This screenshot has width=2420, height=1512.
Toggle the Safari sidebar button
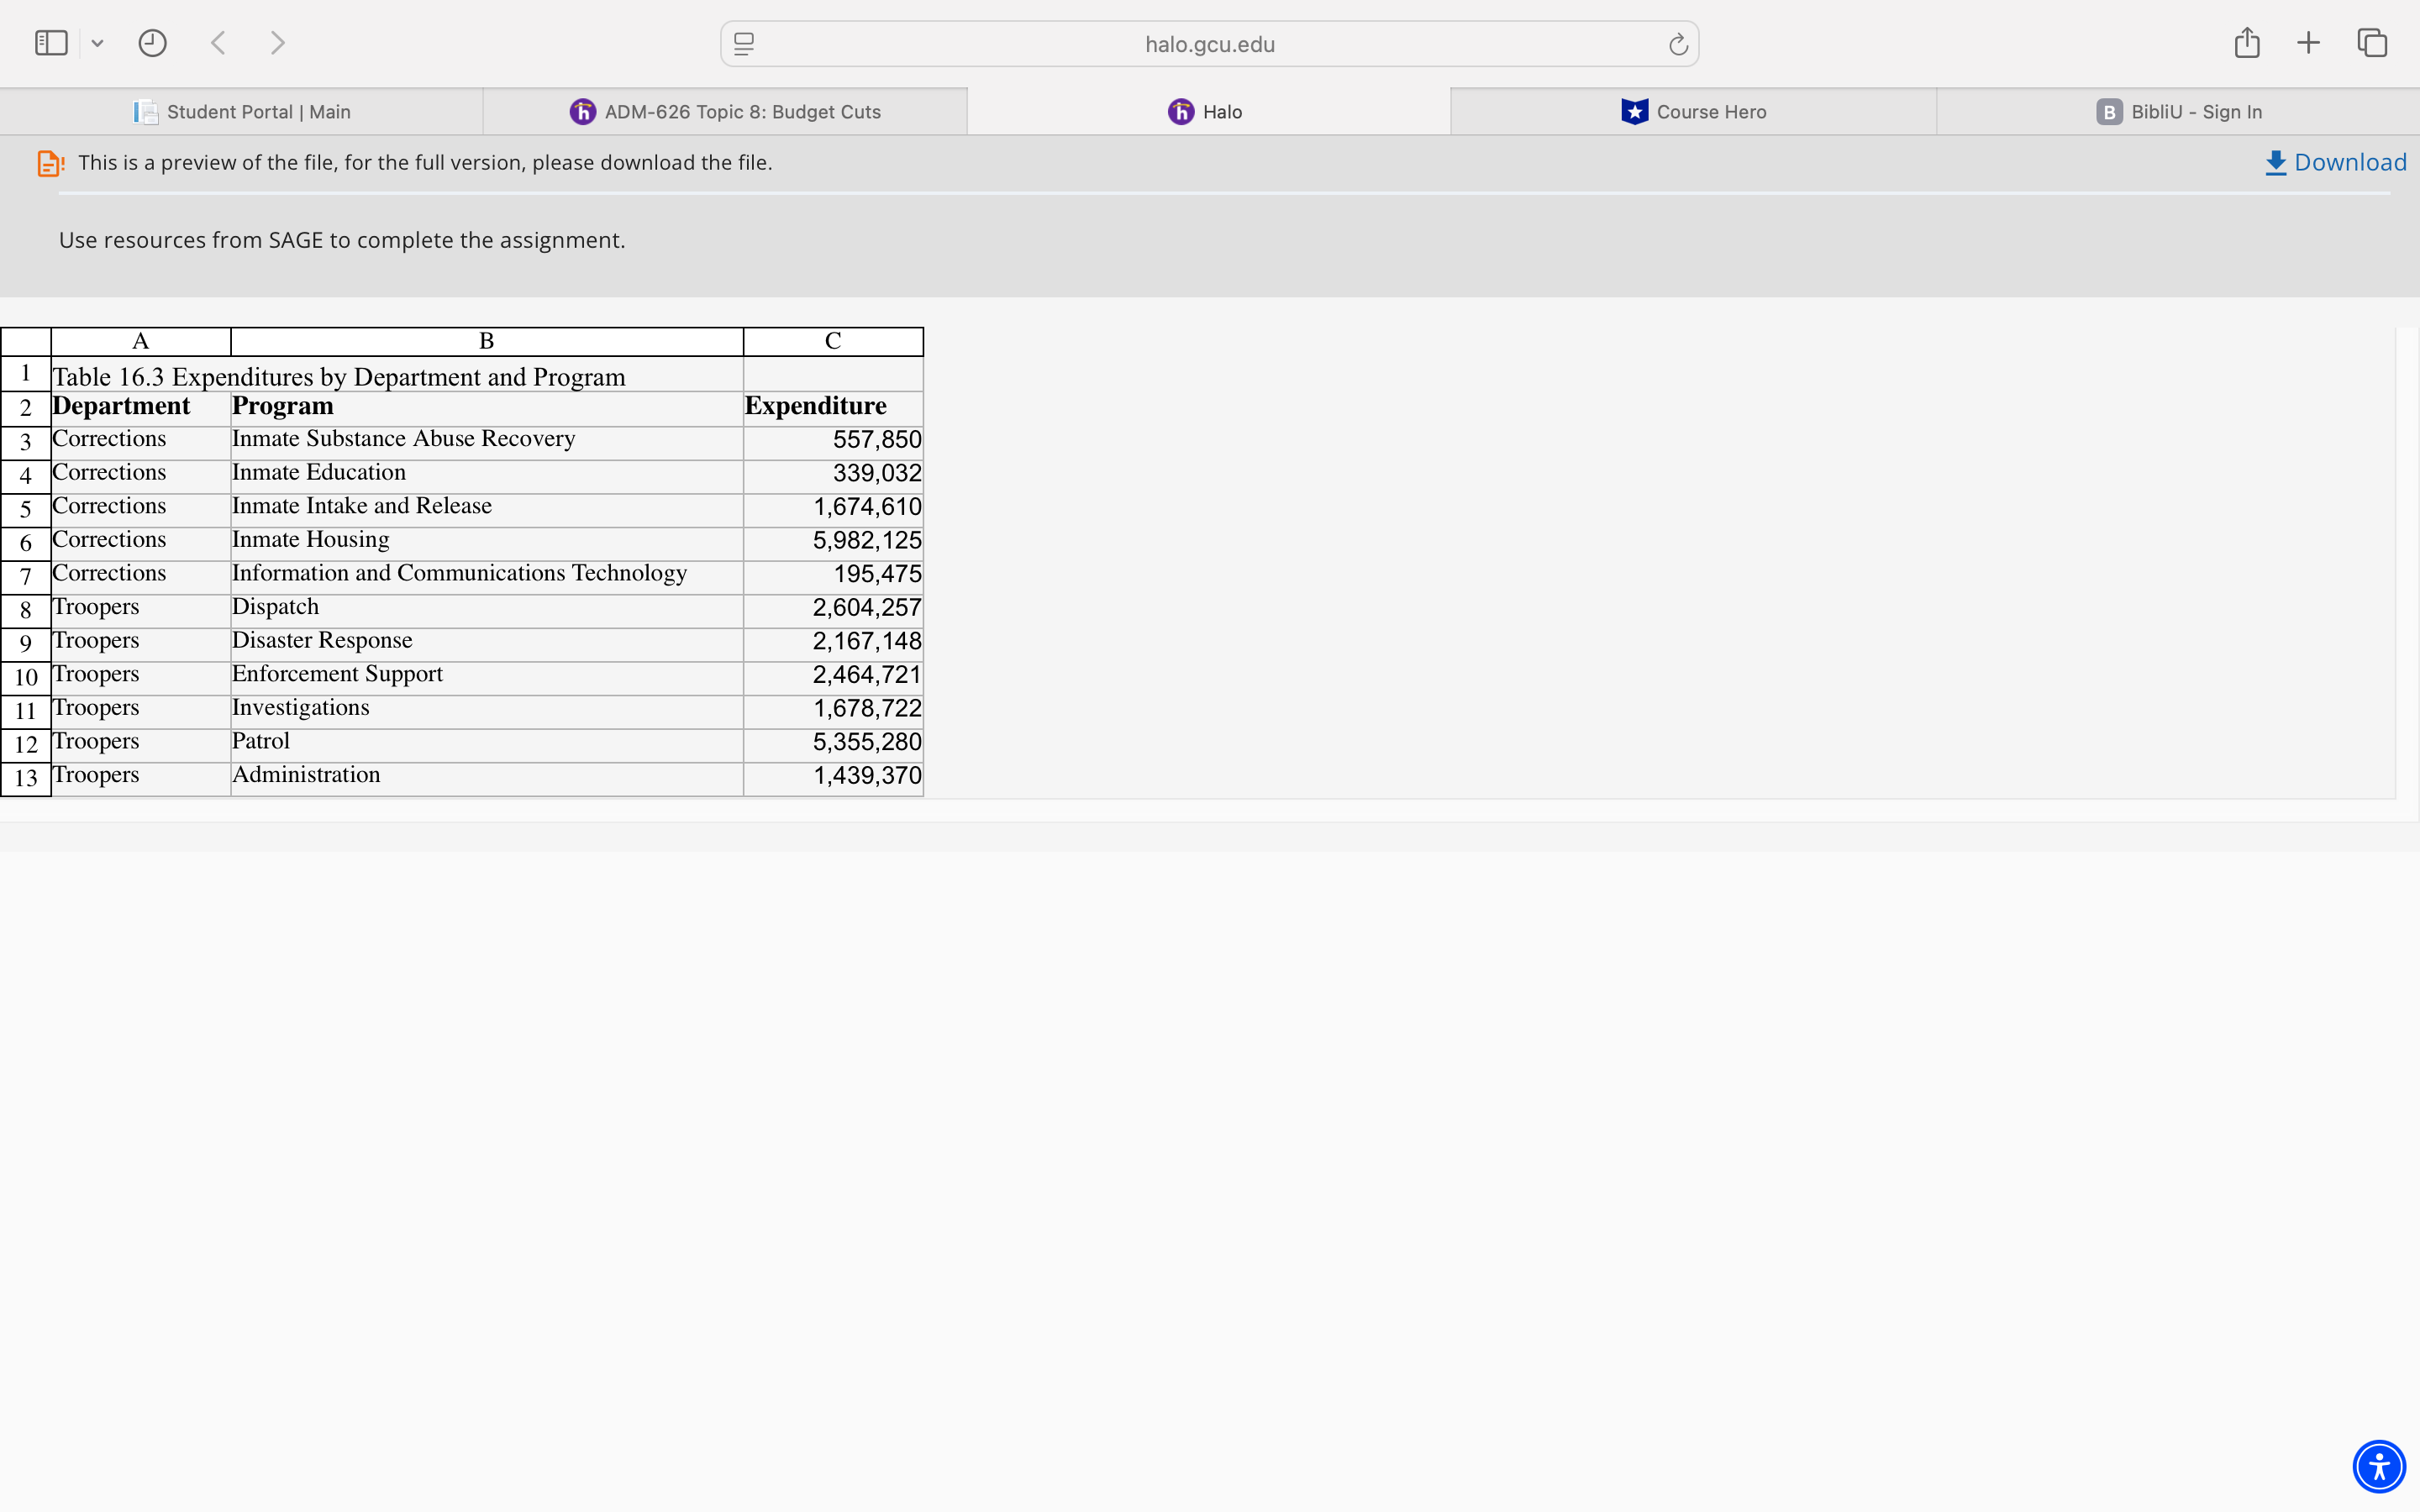(51, 43)
